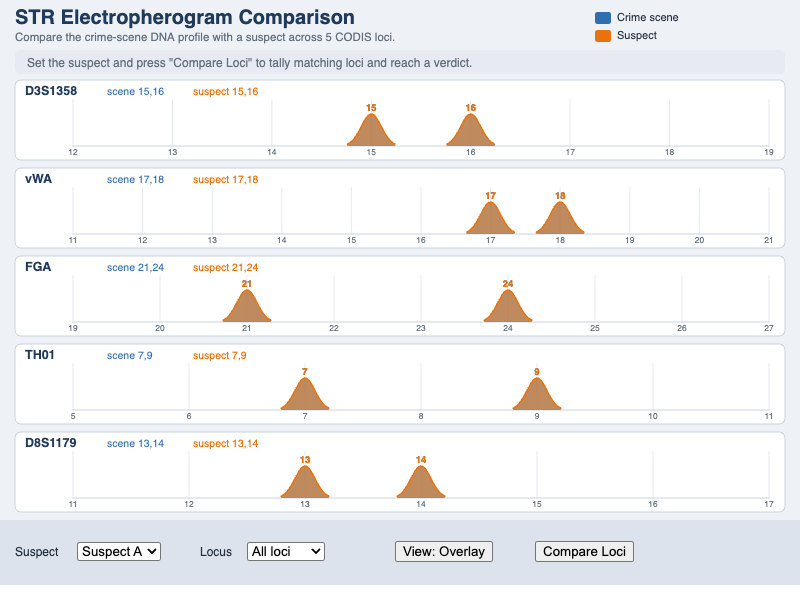Click the D8S1179 allele 13 peak

point(305,482)
